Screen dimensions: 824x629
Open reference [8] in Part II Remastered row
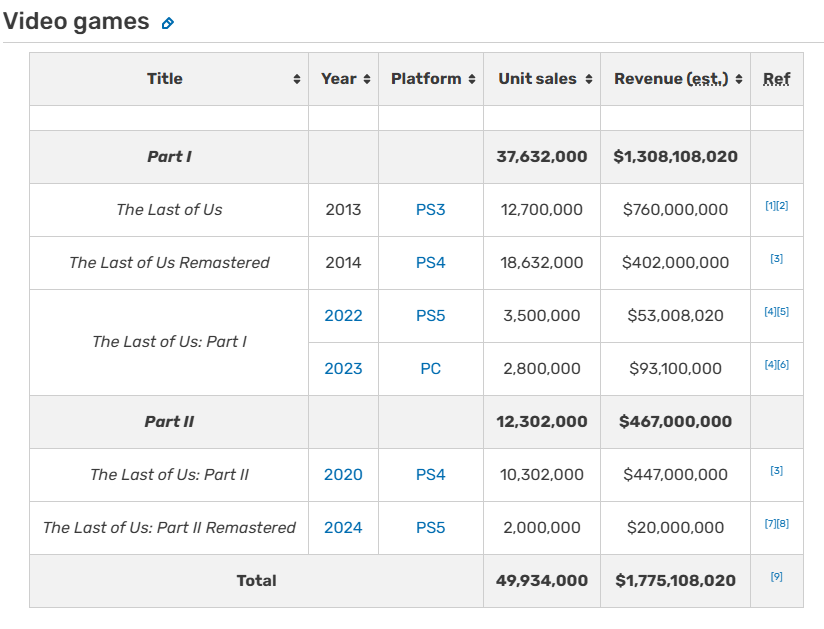[783, 523]
